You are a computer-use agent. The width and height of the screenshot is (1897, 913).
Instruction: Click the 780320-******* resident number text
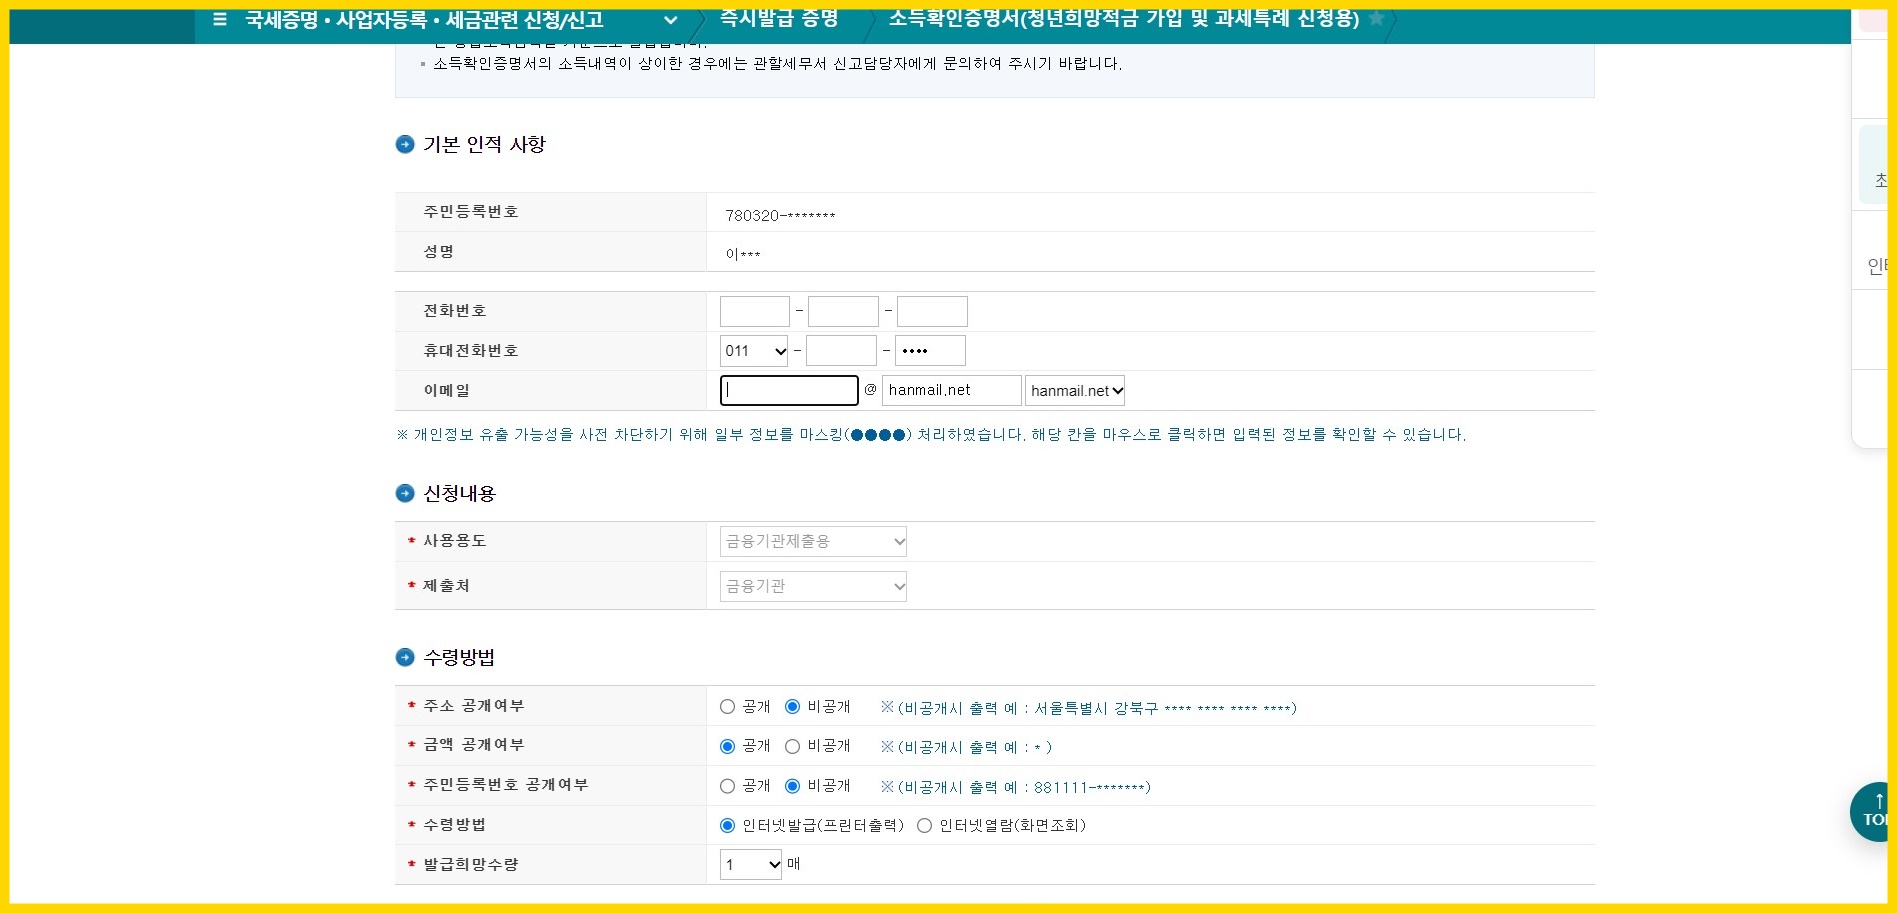[780, 215]
